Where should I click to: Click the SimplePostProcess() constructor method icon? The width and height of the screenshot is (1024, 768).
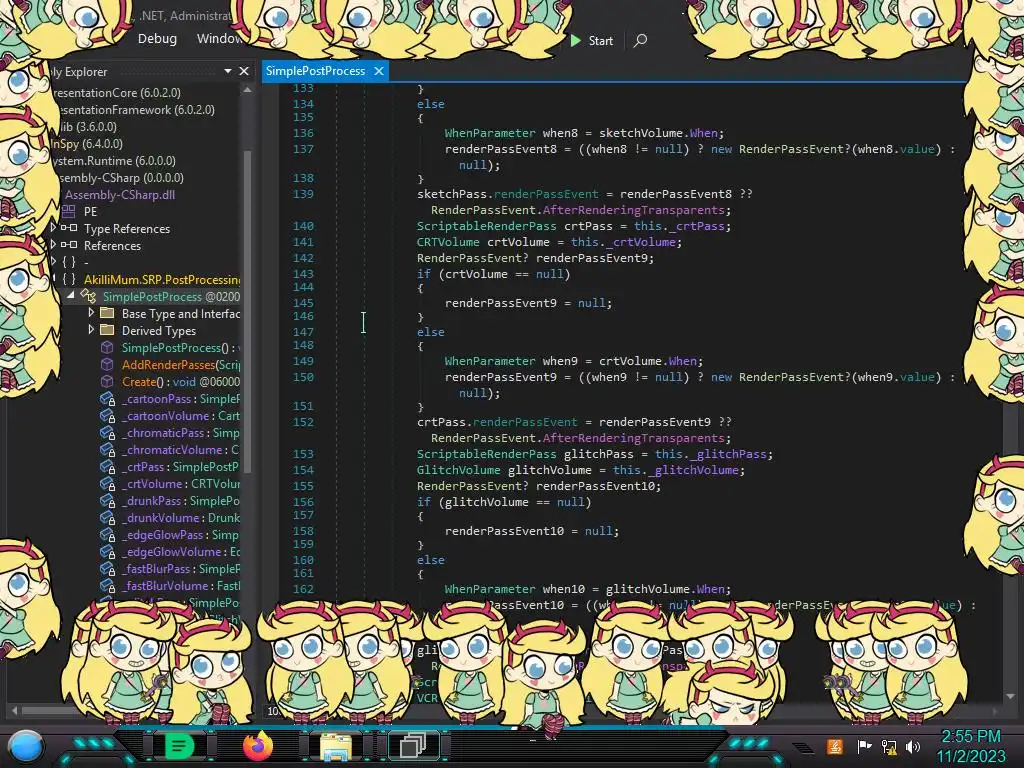pyautogui.click(x=107, y=347)
